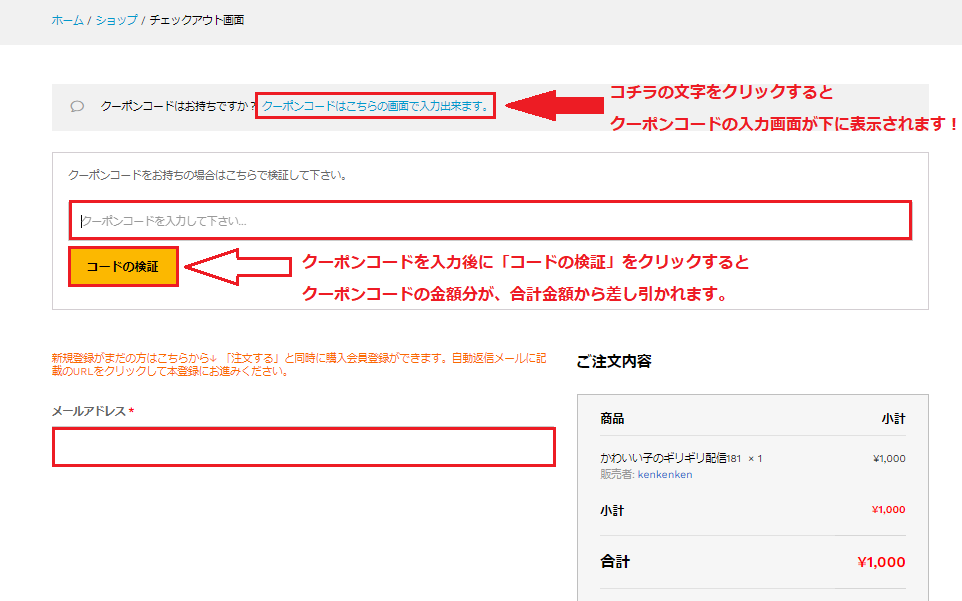The width and height of the screenshot is (962, 601).
Task: Go to ホーム in the breadcrumb
Action: coord(67,20)
